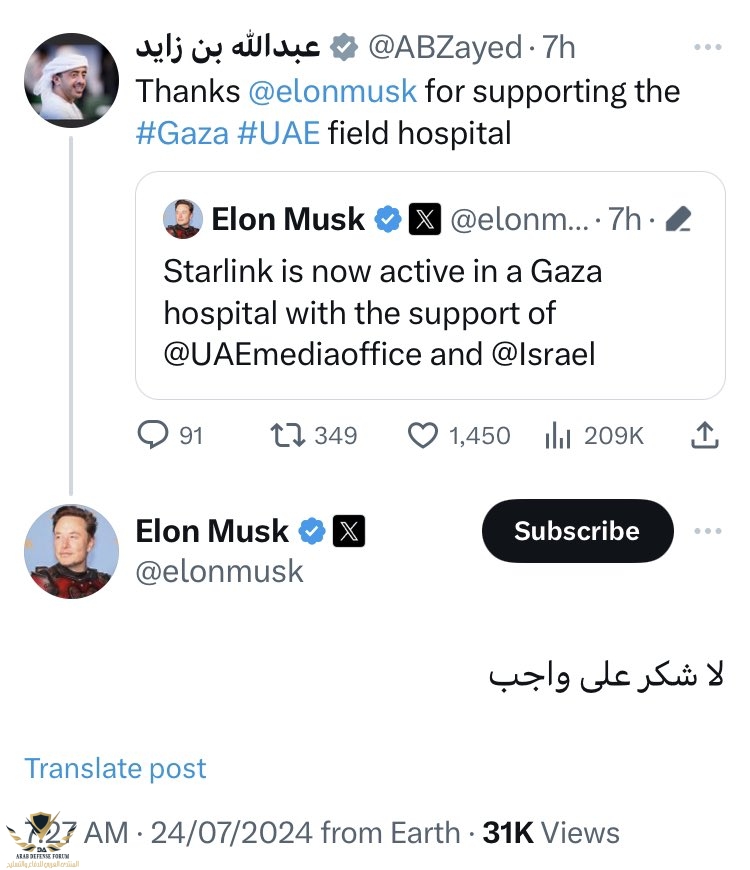The width and height of the screenshot is (750, 870).
Task: Open ABZayed profile picture
Action: click(x=71, y=81)
